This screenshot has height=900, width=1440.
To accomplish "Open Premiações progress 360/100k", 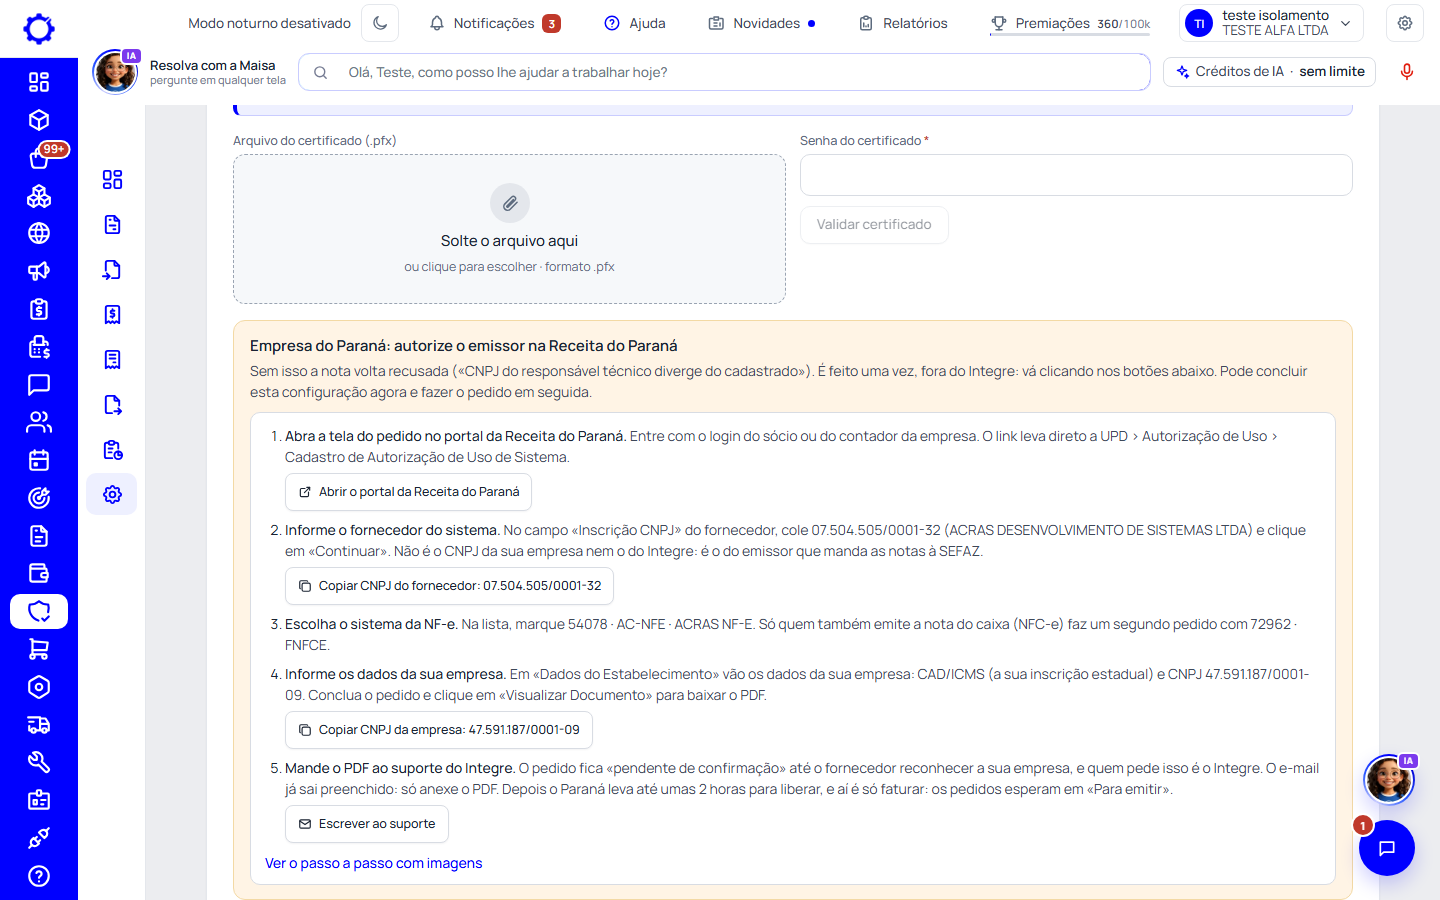I will pos(1070,23).
